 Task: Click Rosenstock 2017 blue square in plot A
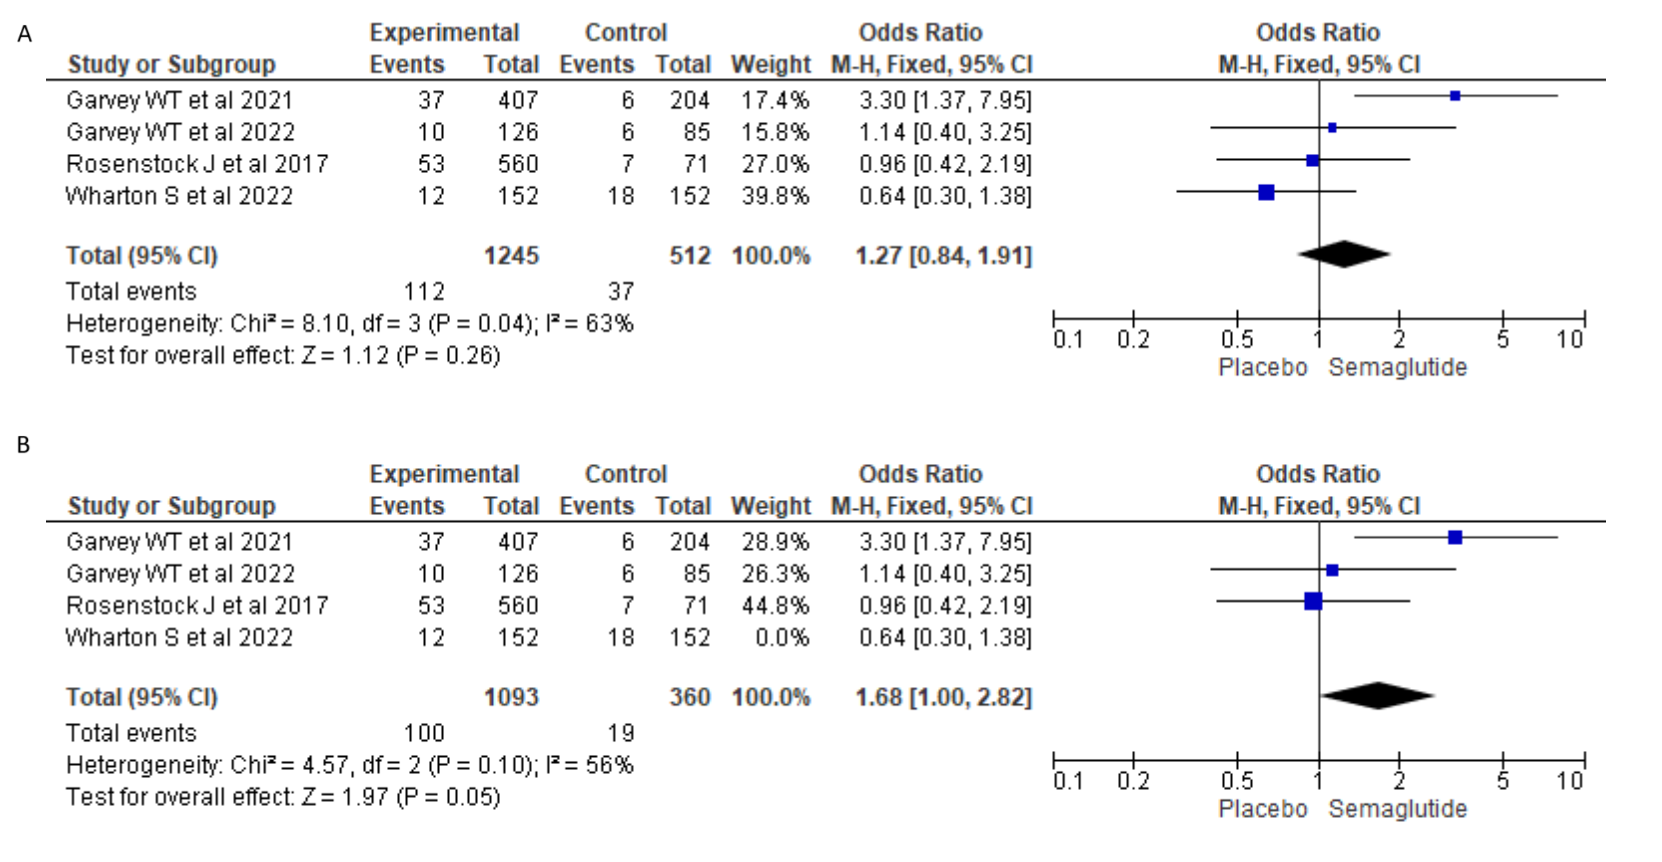click(x=1312, y=160)
